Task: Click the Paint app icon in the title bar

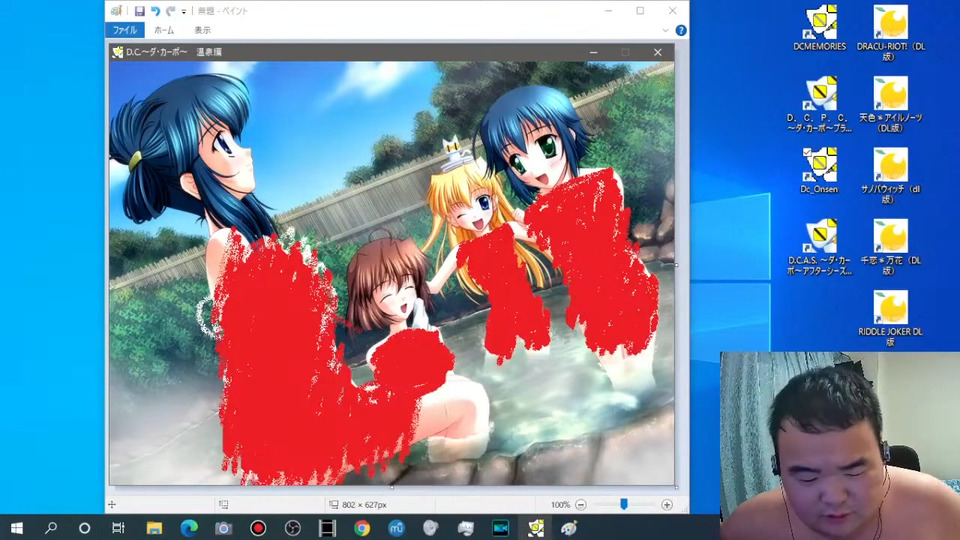Action: [116, 11]
